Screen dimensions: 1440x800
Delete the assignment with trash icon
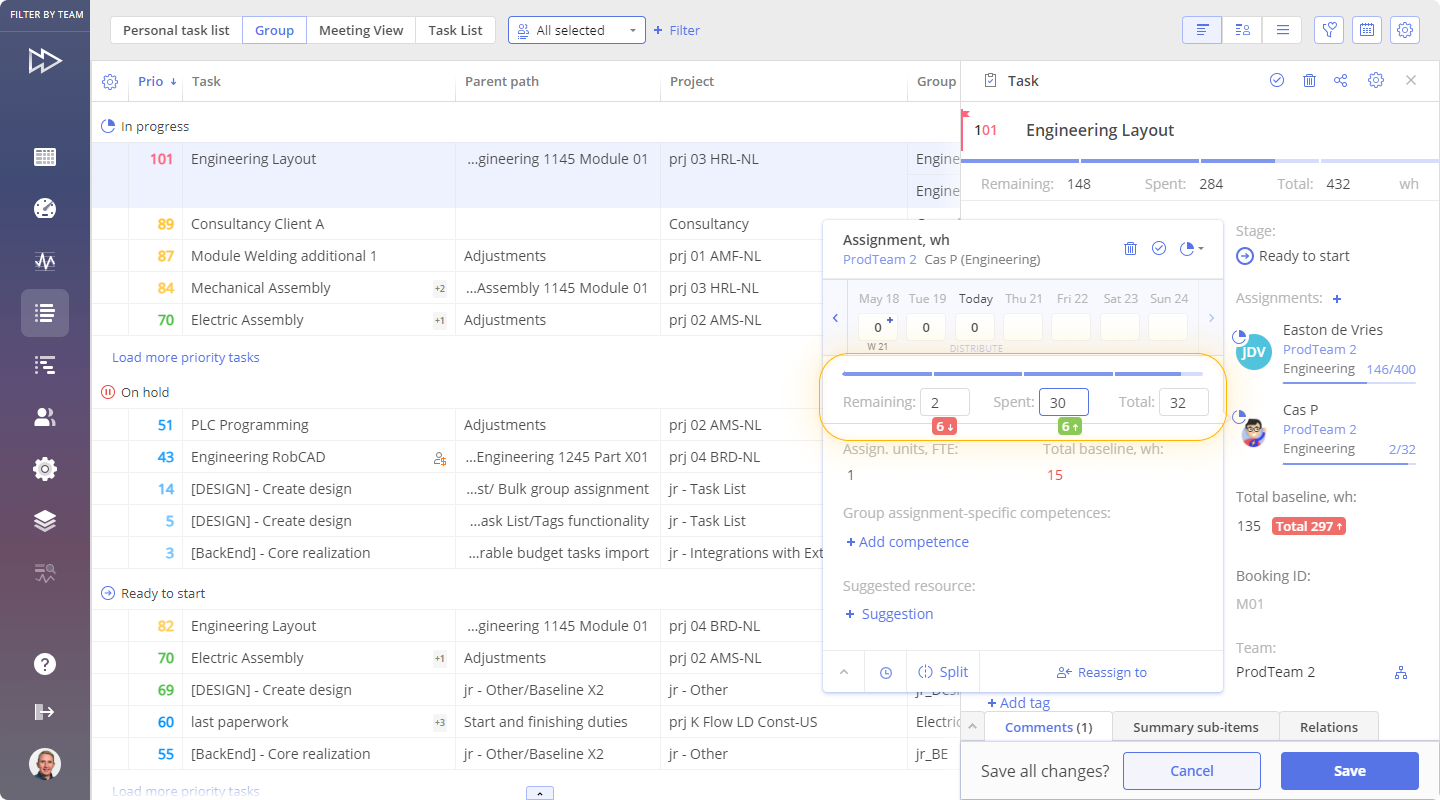[1131, 248]
